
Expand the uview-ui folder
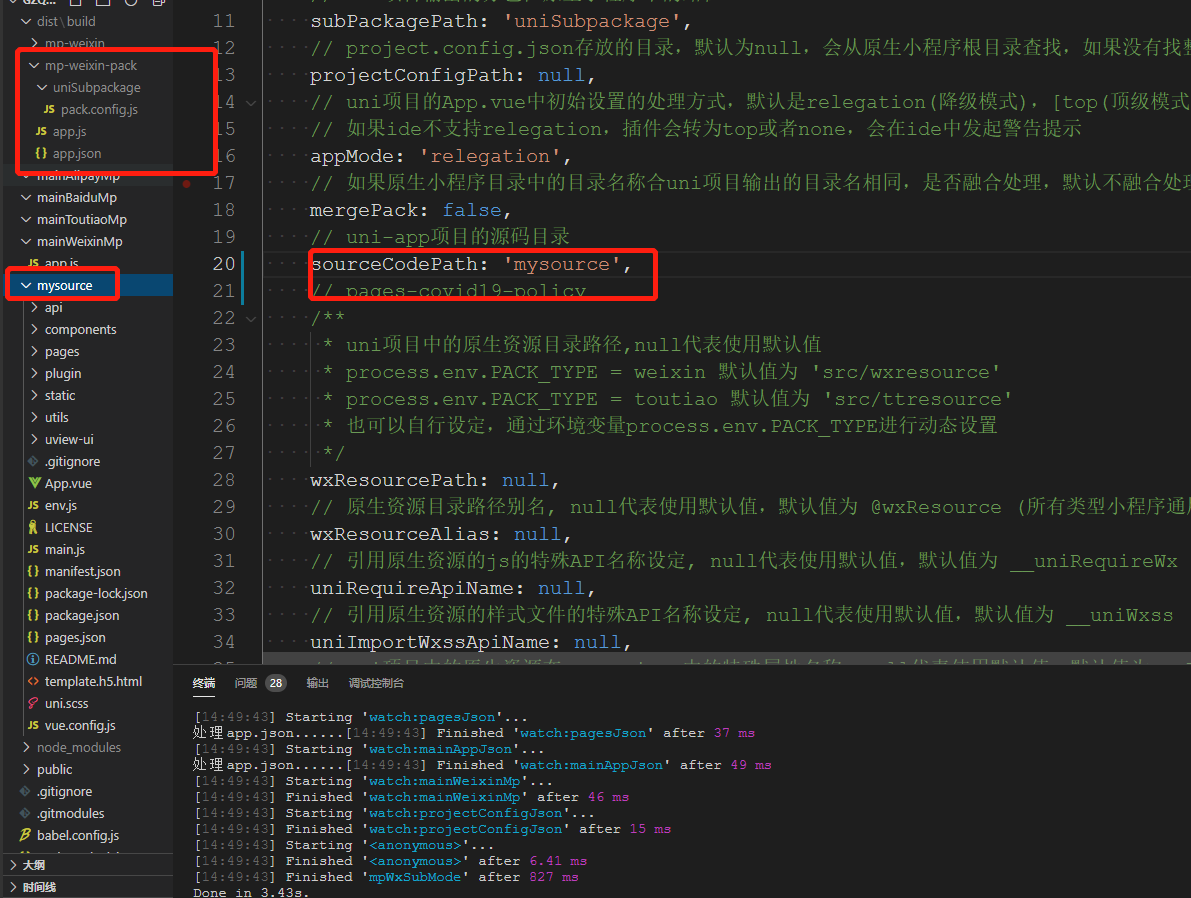[x=33, y=440]
